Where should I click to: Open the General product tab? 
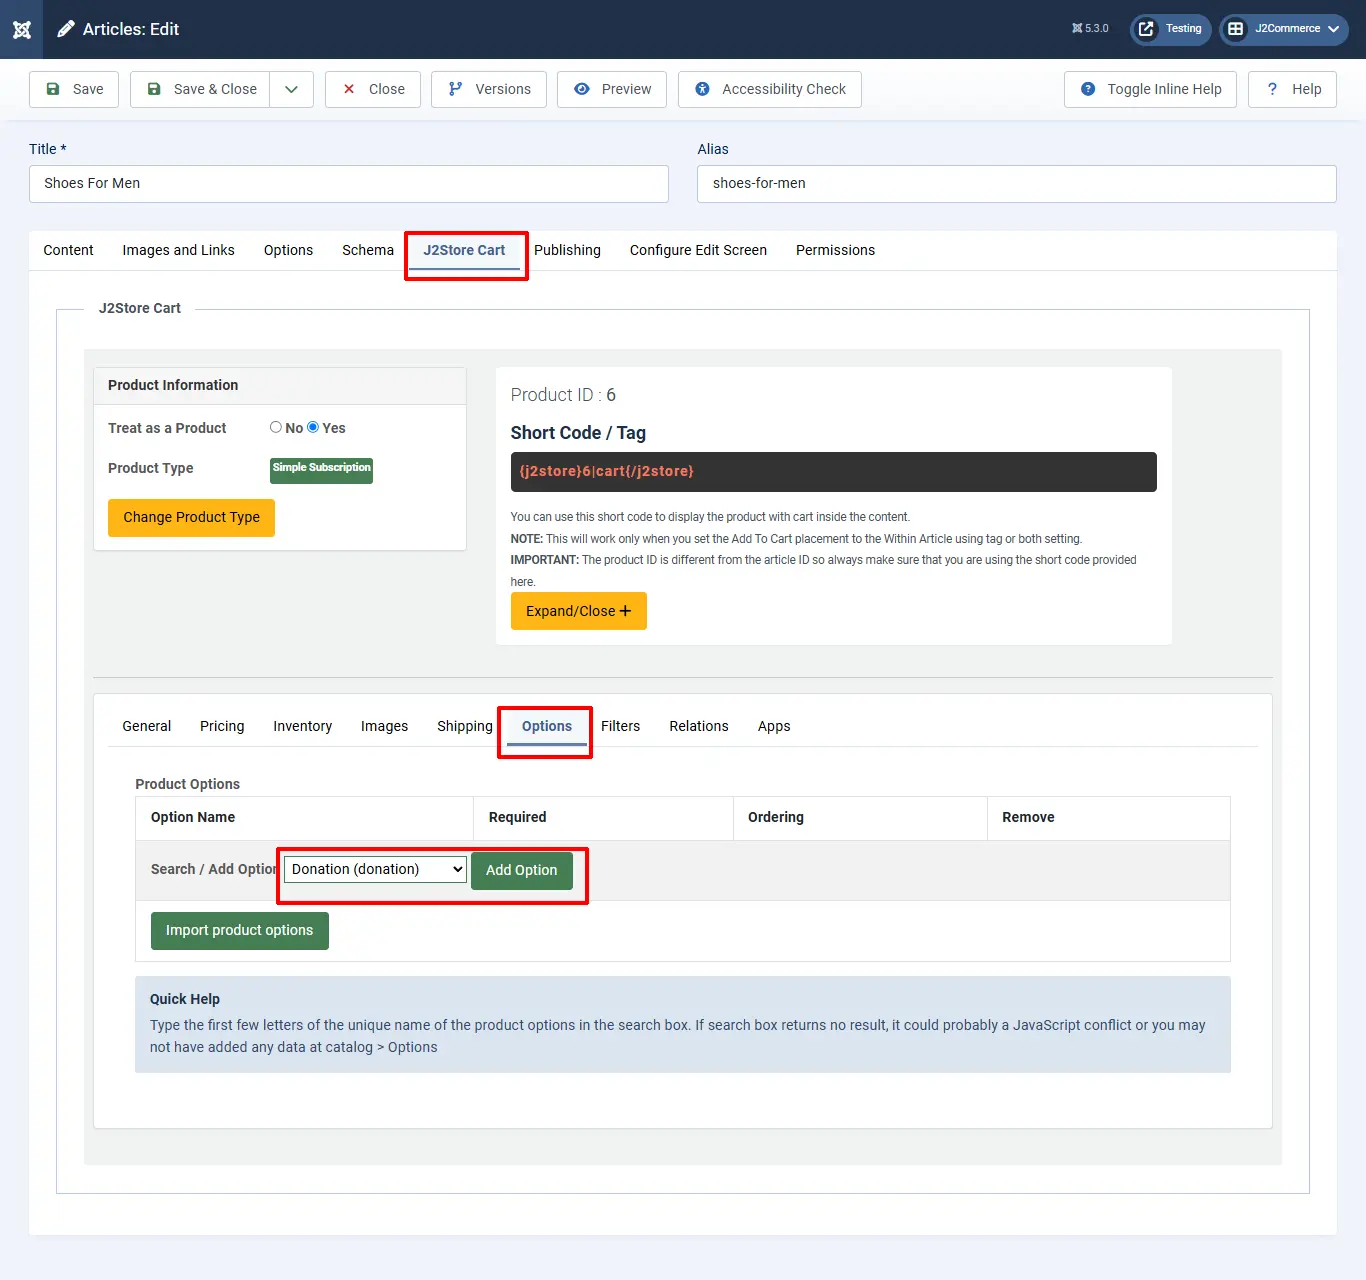[147, 726]
